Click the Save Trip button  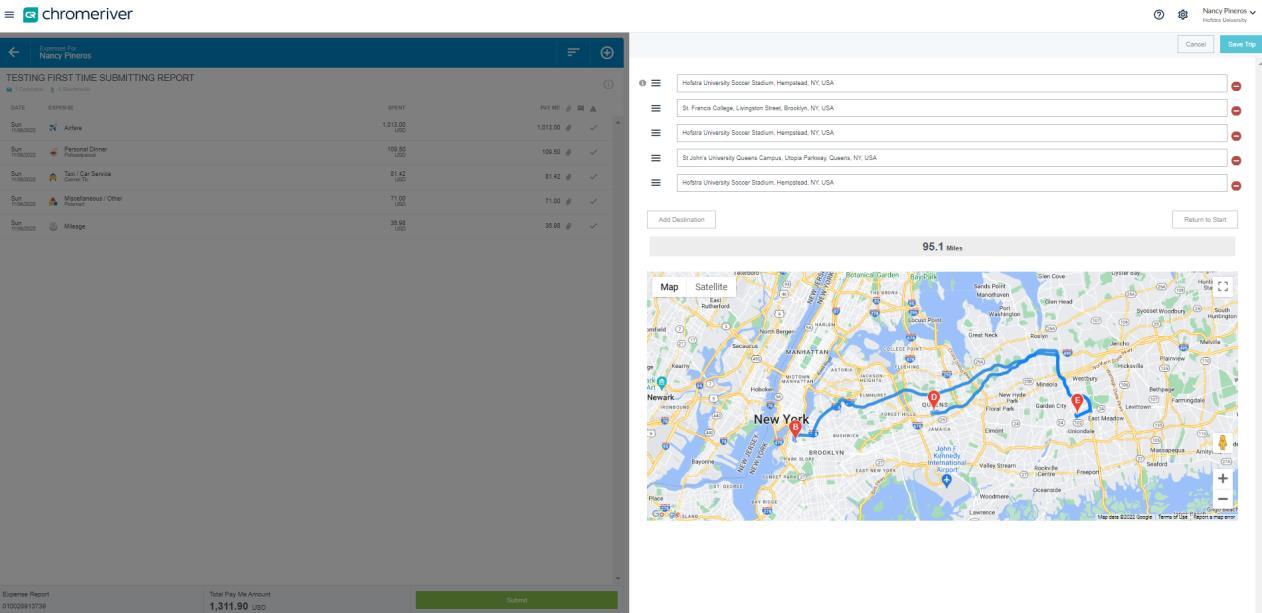click(1241, 45)
